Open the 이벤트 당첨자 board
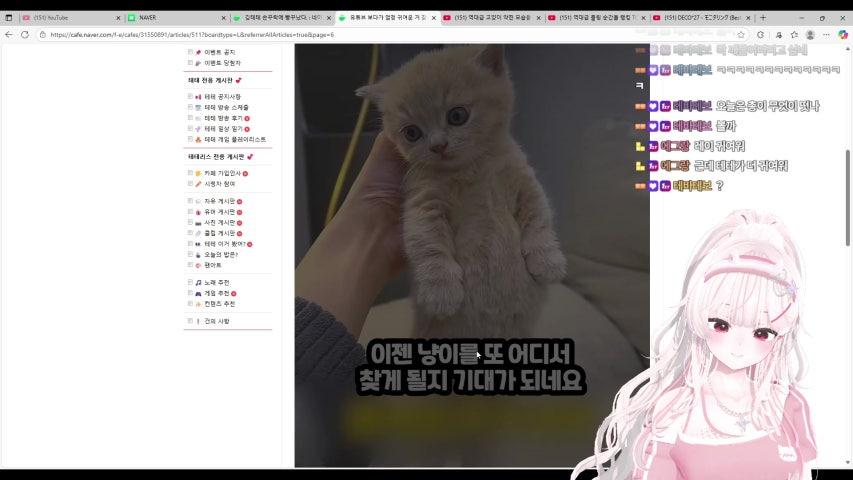 click(x=222, y=63)
